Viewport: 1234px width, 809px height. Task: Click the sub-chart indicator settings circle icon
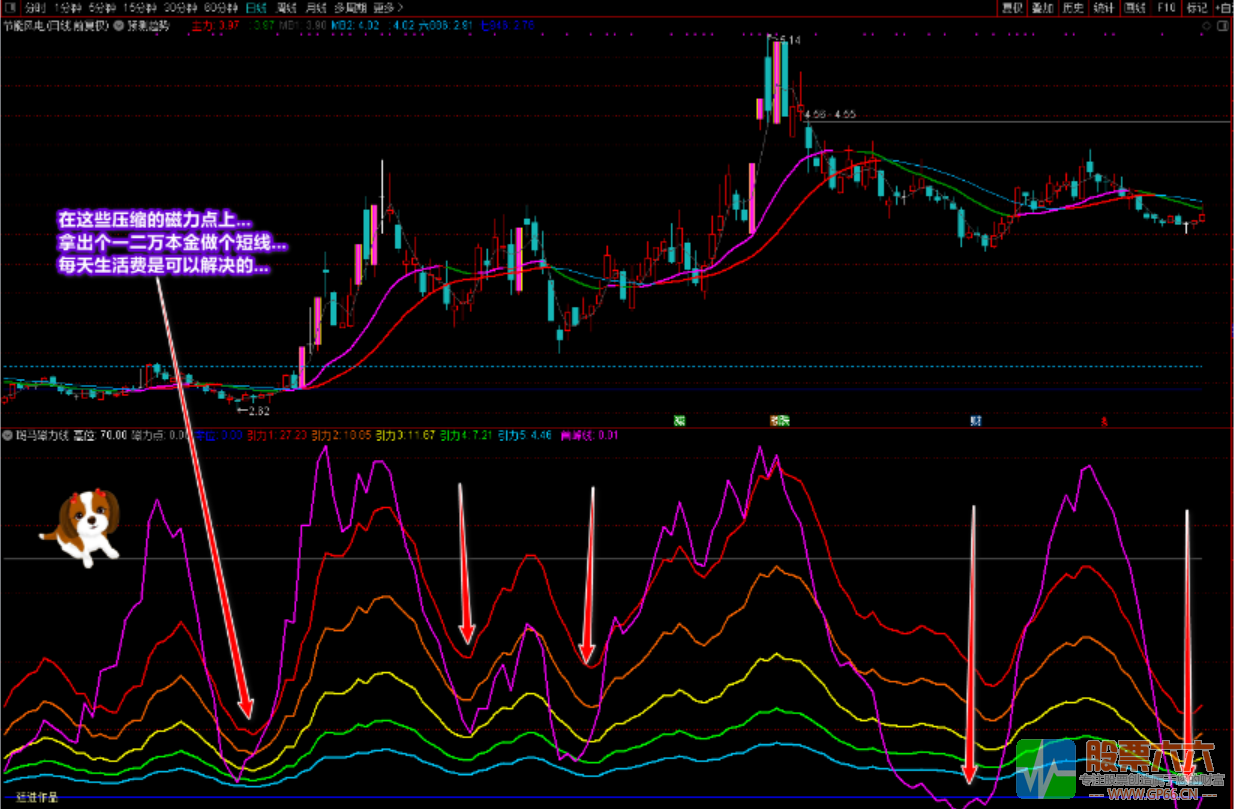pyautogui.click(x=8, y=435)
